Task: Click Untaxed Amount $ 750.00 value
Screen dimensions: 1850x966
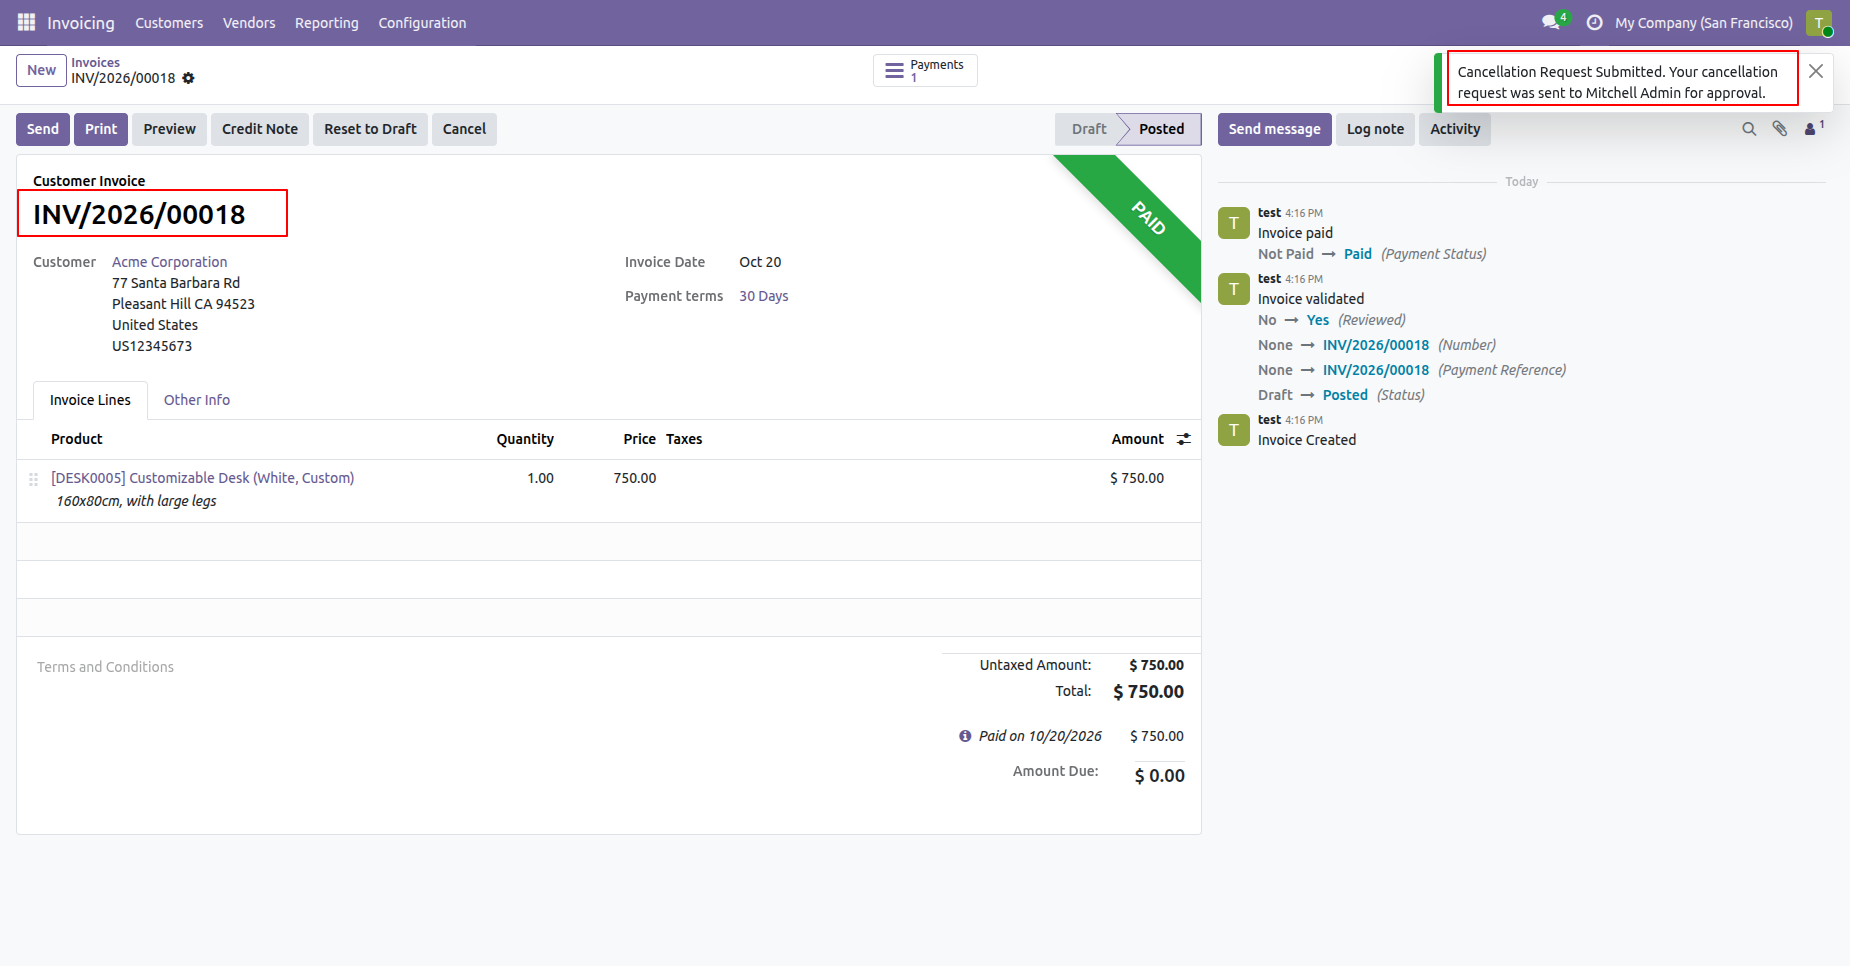Action: pos(1157,665)
